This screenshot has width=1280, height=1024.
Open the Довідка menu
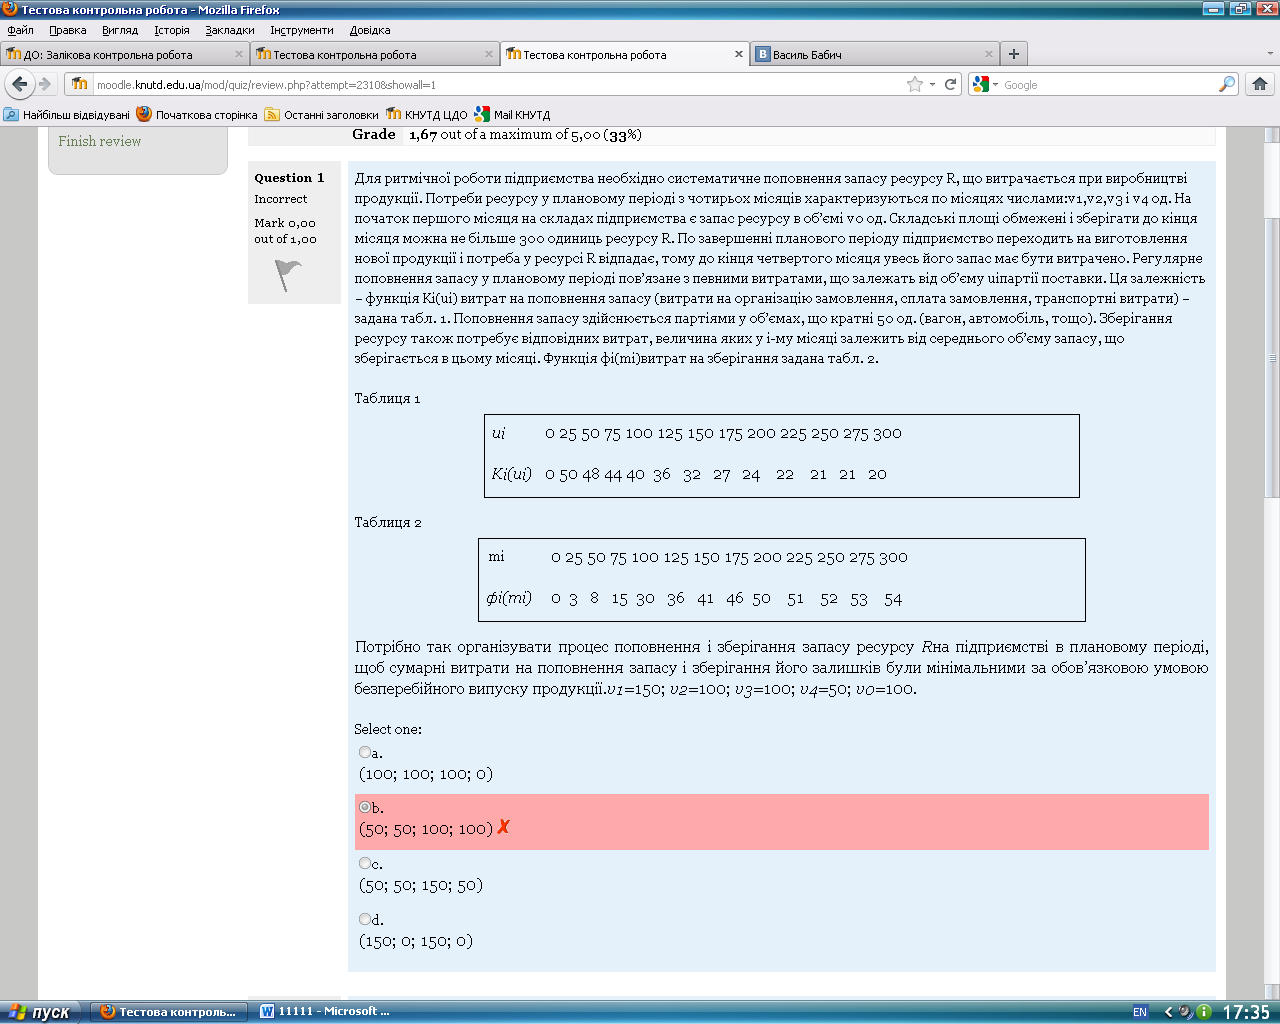coord(370,30)
